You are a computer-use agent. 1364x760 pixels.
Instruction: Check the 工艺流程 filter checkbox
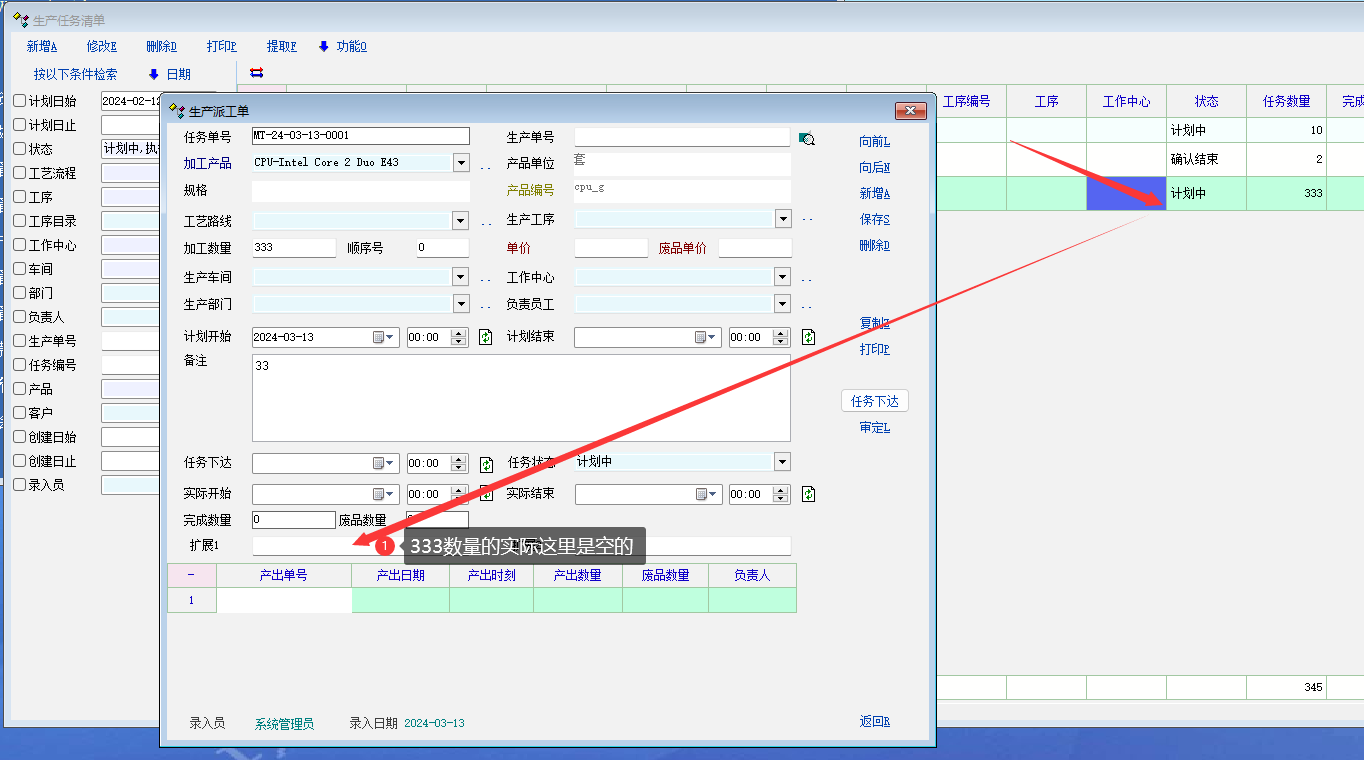click(20, 173)
